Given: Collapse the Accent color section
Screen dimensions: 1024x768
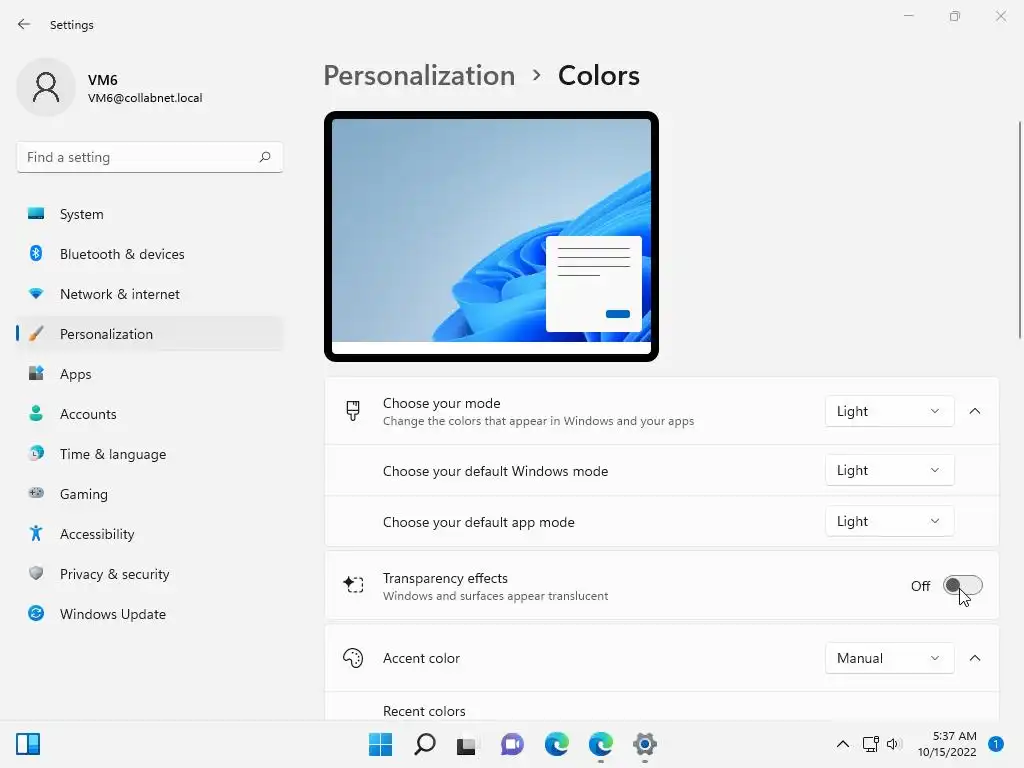Looking at the screenshot, I should coord(975,658).
